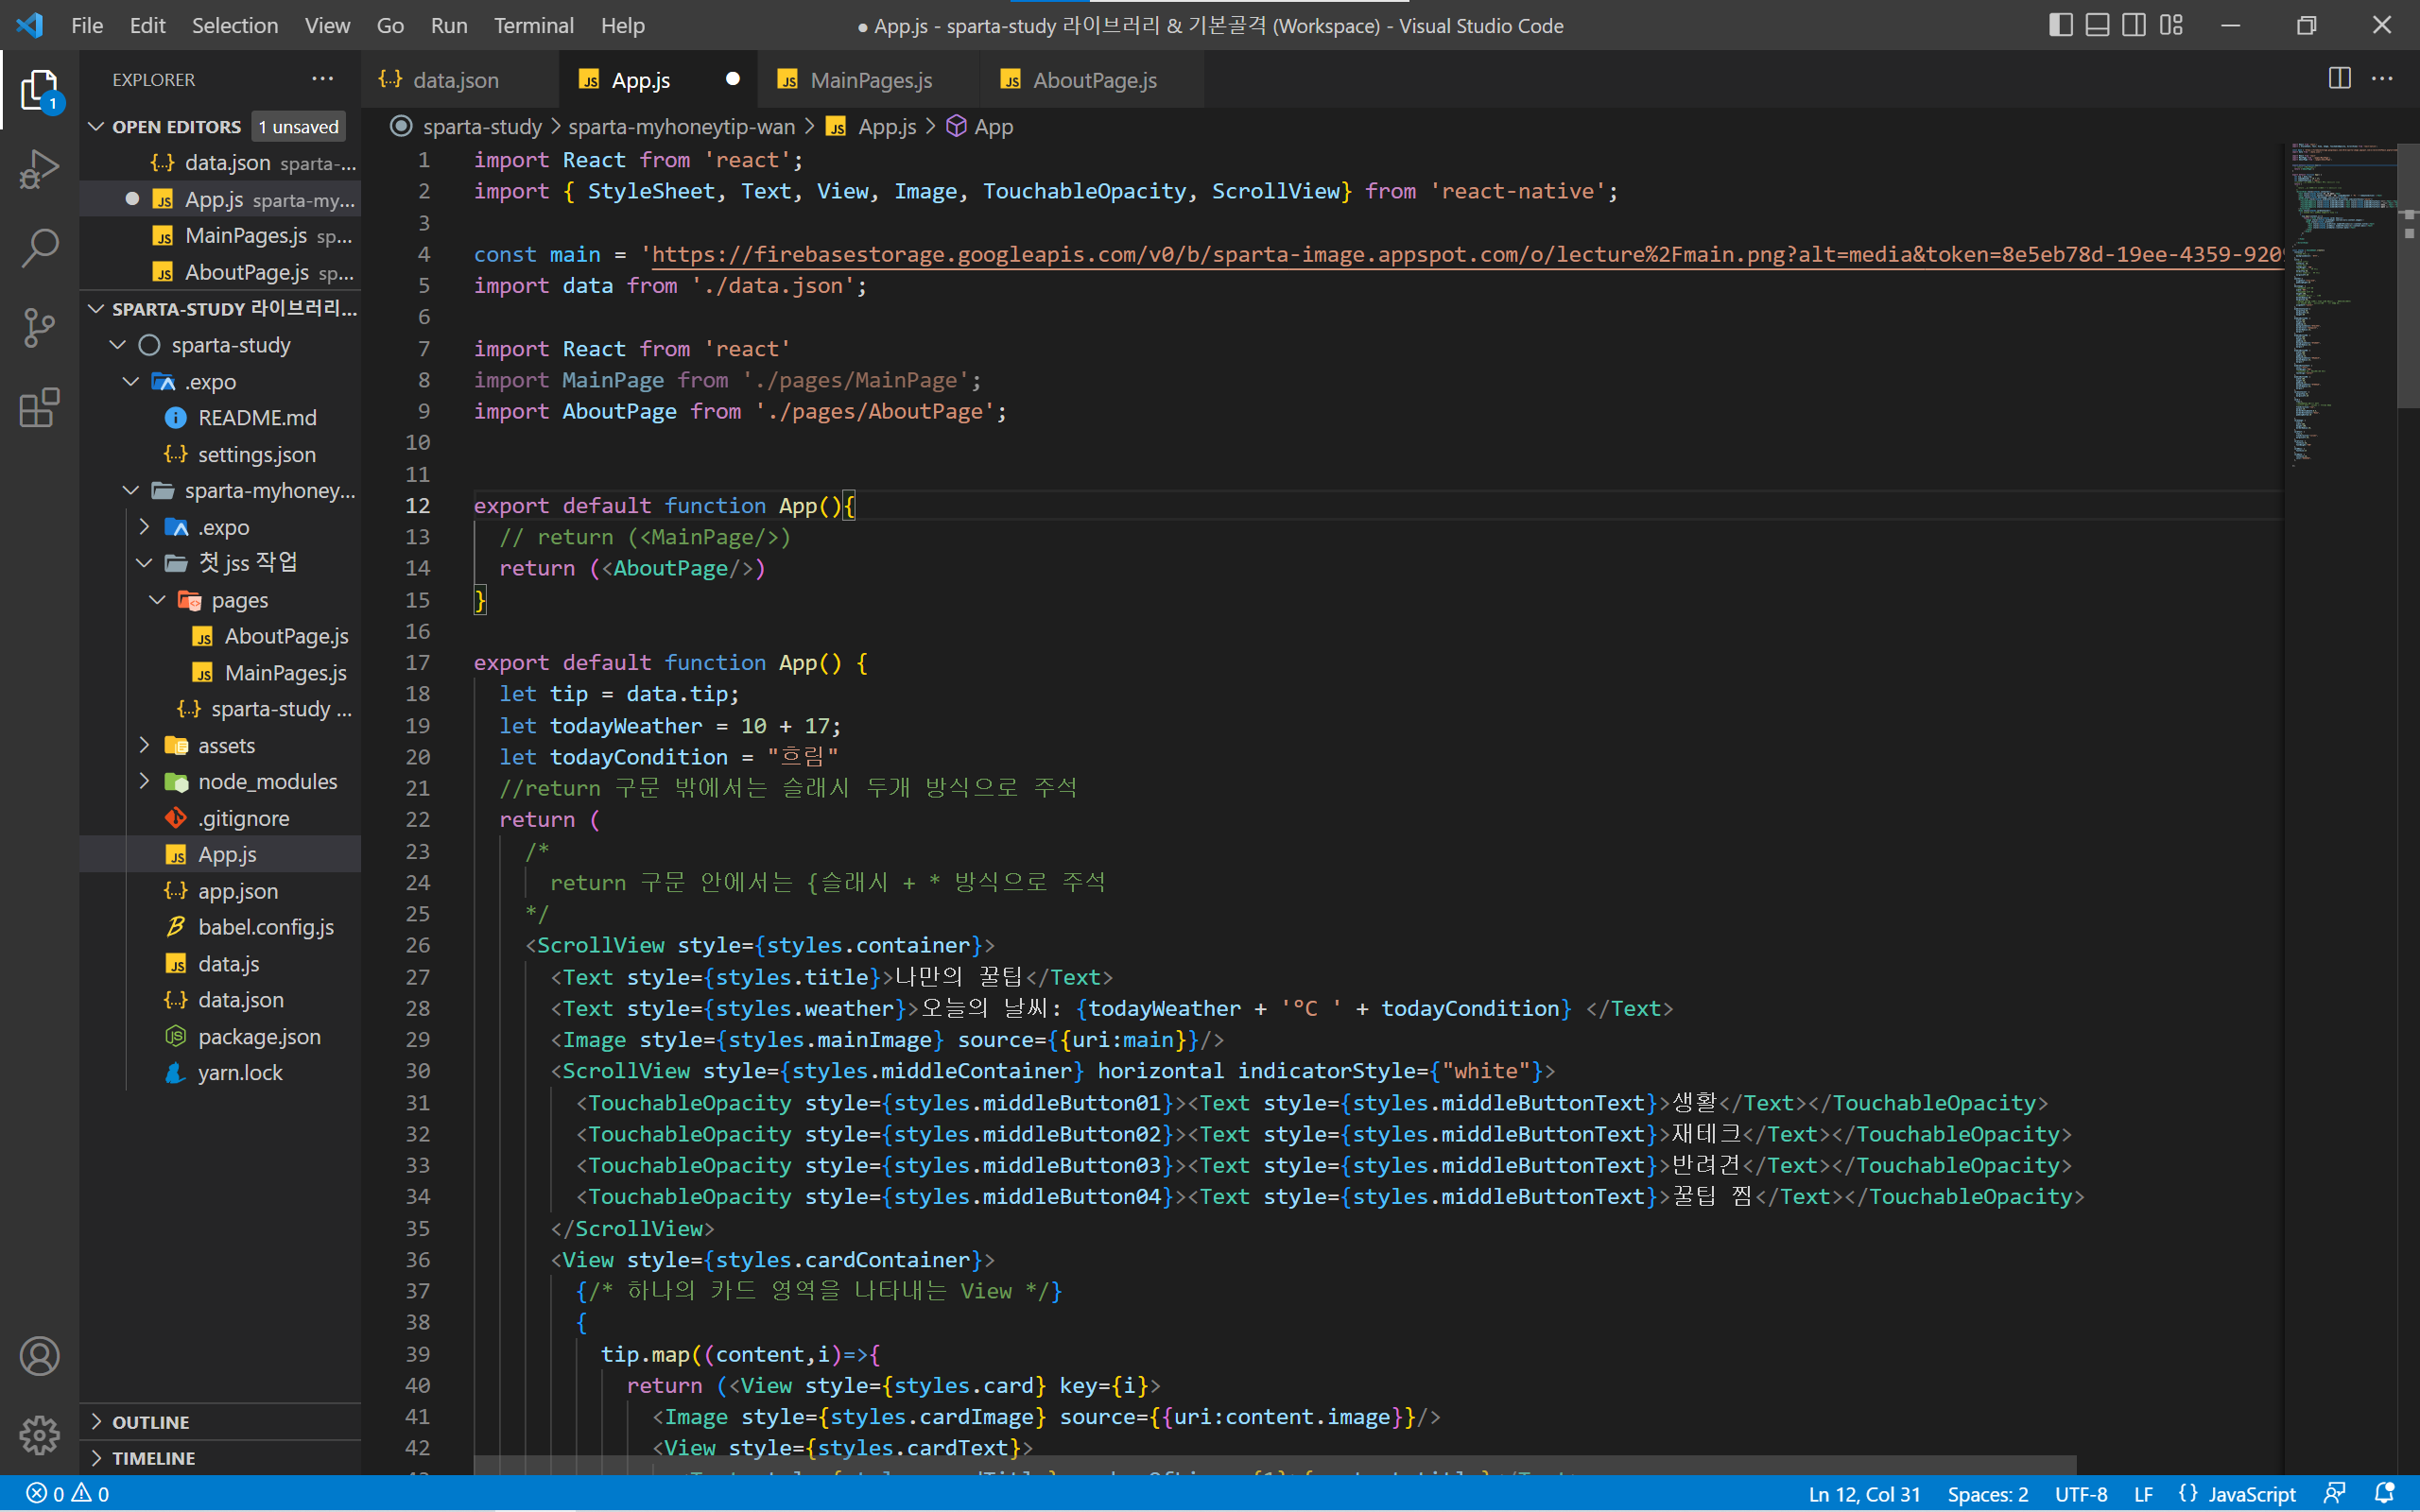The width and height of the screenshot is (2420, 1512).
Task: Open the View menu
Action: (x=327, y=25)
